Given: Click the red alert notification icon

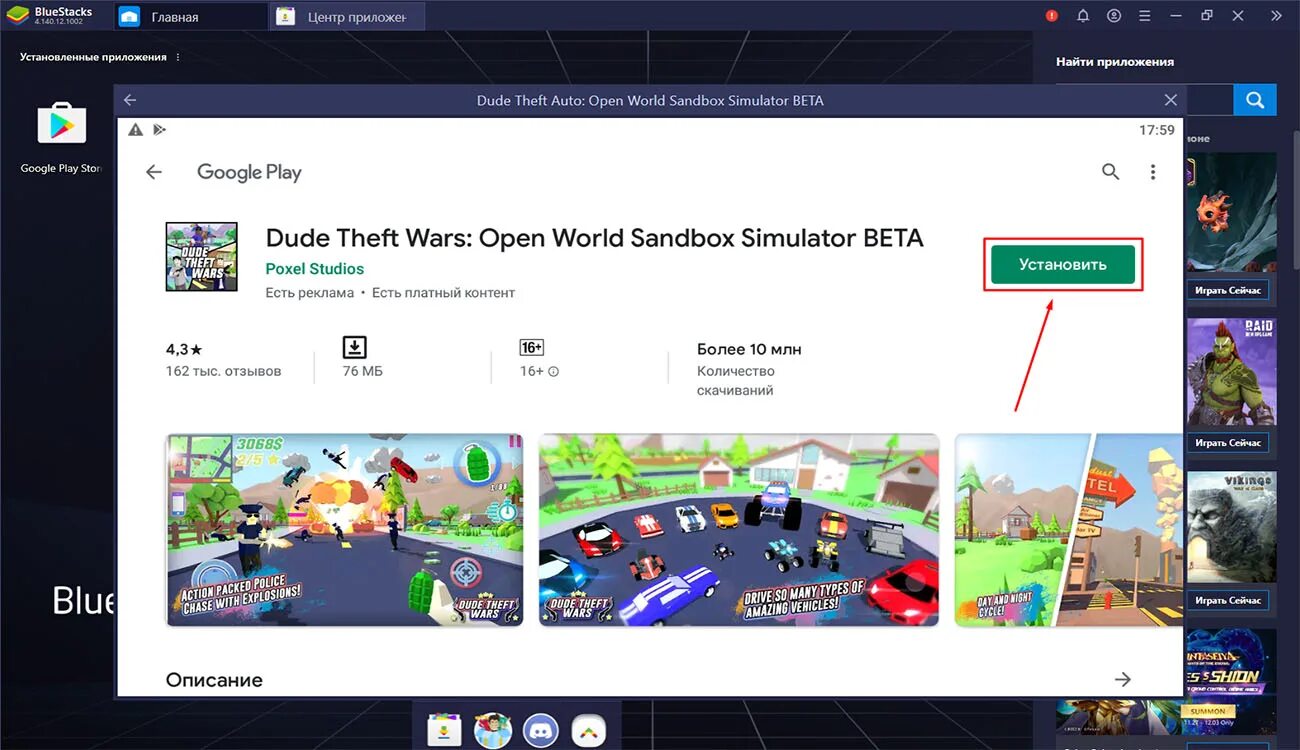Looking at the screenshot, I should pyautogui.click(x=1052, y=16).
